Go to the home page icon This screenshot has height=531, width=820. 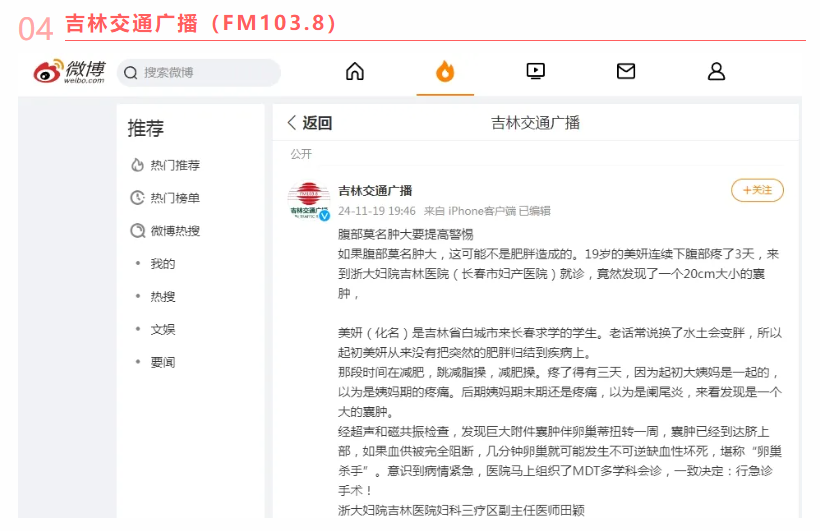pyautogui.click(x=355, y=71)
